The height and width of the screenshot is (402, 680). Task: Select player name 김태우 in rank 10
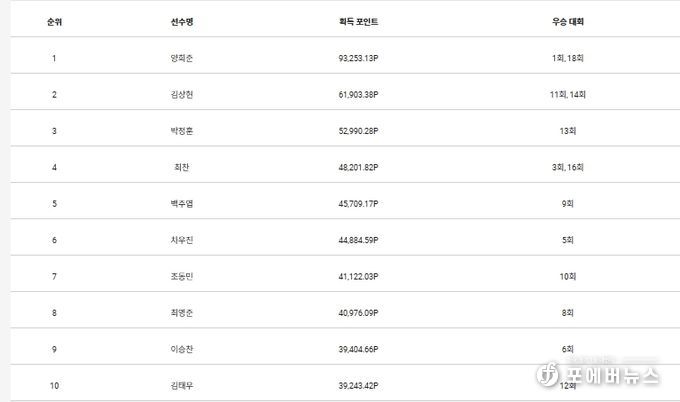point(182,386)
